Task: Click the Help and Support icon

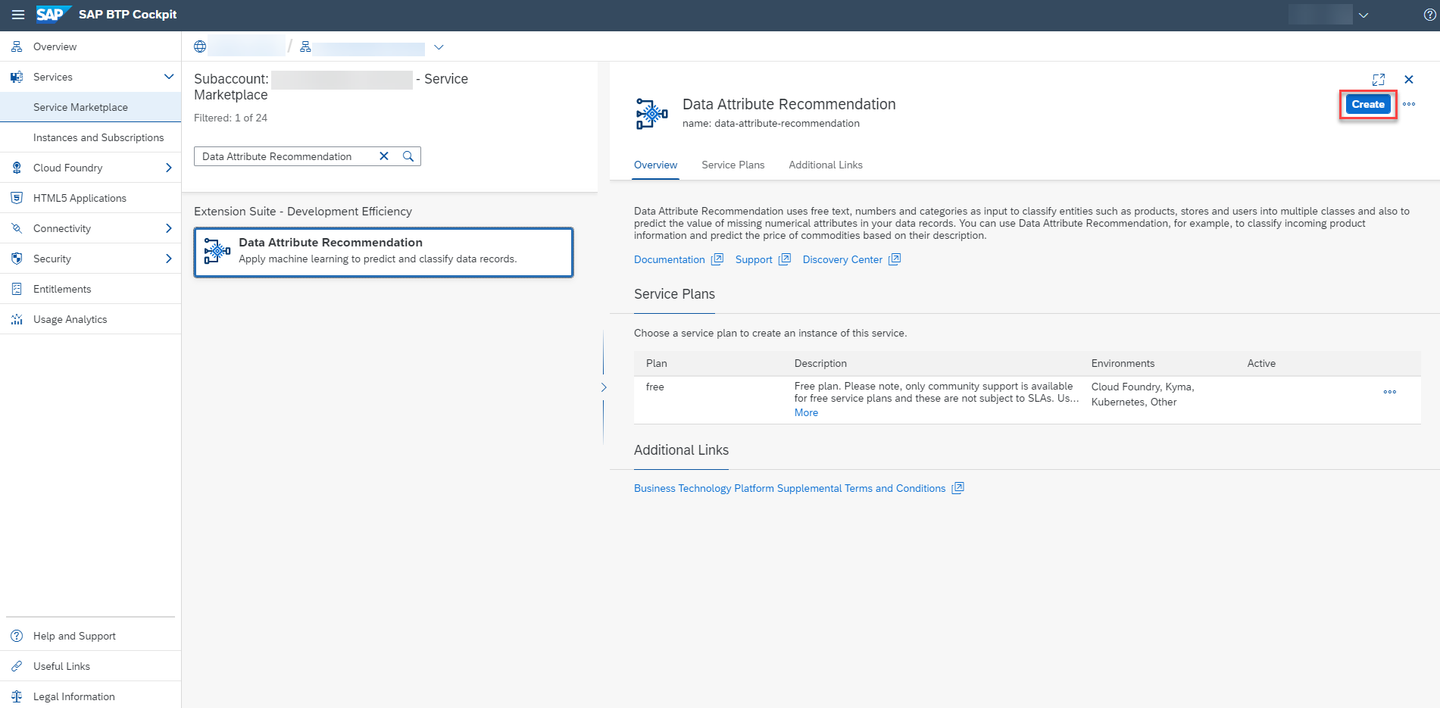Action: point(16,636)
